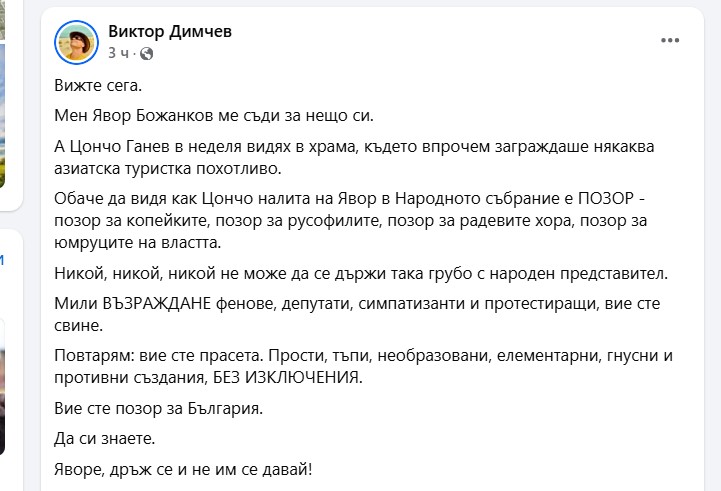
Task: Click the globe public audience icon
Action: pos(146,54)
